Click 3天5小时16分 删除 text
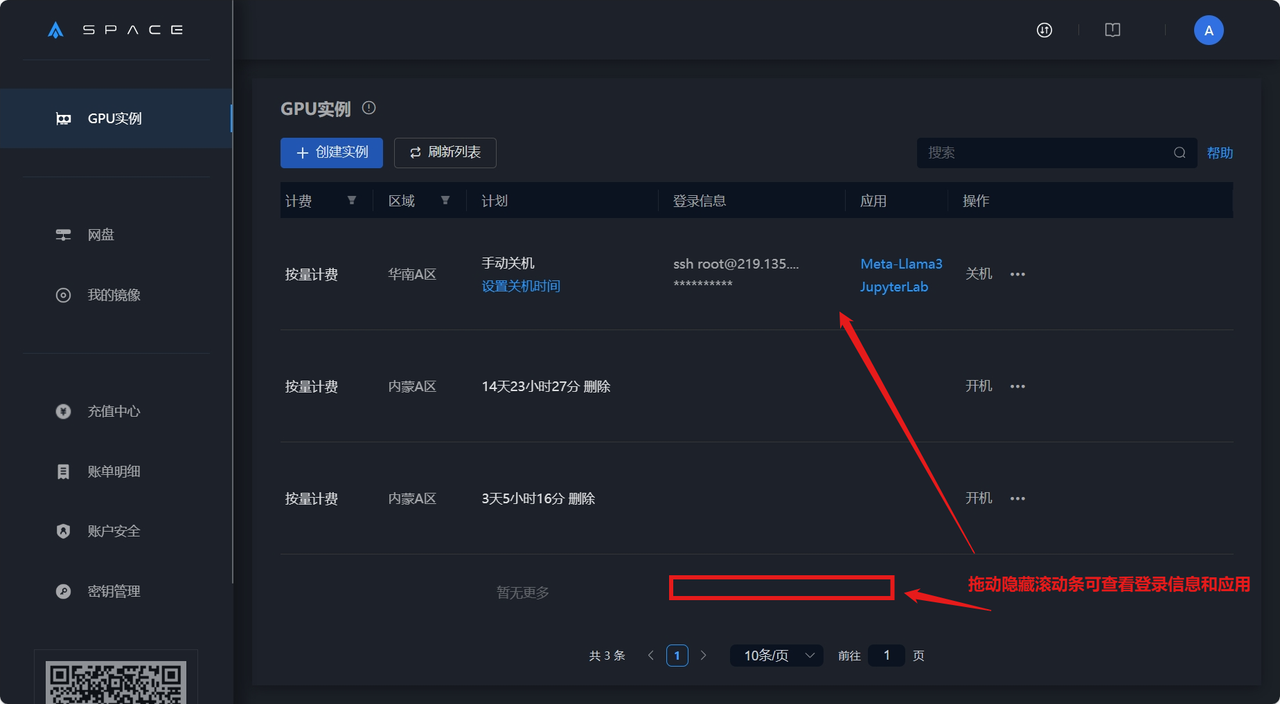The width and height of the screenshot is (1280, 704). point(538,498)
